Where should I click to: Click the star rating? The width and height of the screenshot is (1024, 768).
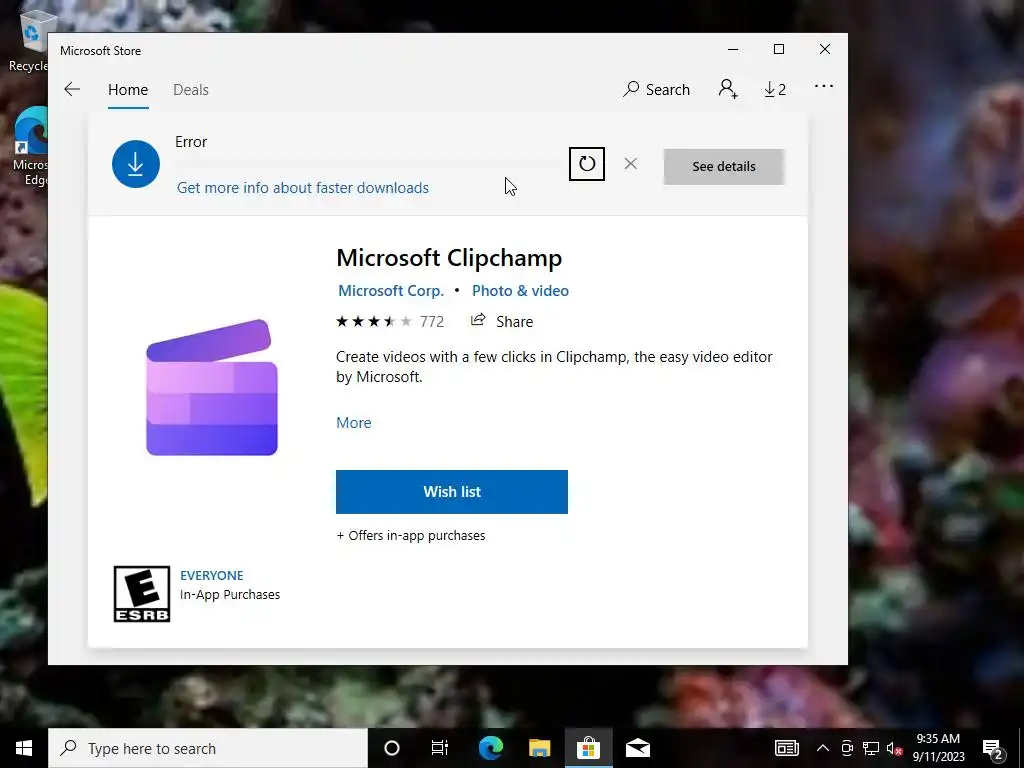tap(374, 321)
